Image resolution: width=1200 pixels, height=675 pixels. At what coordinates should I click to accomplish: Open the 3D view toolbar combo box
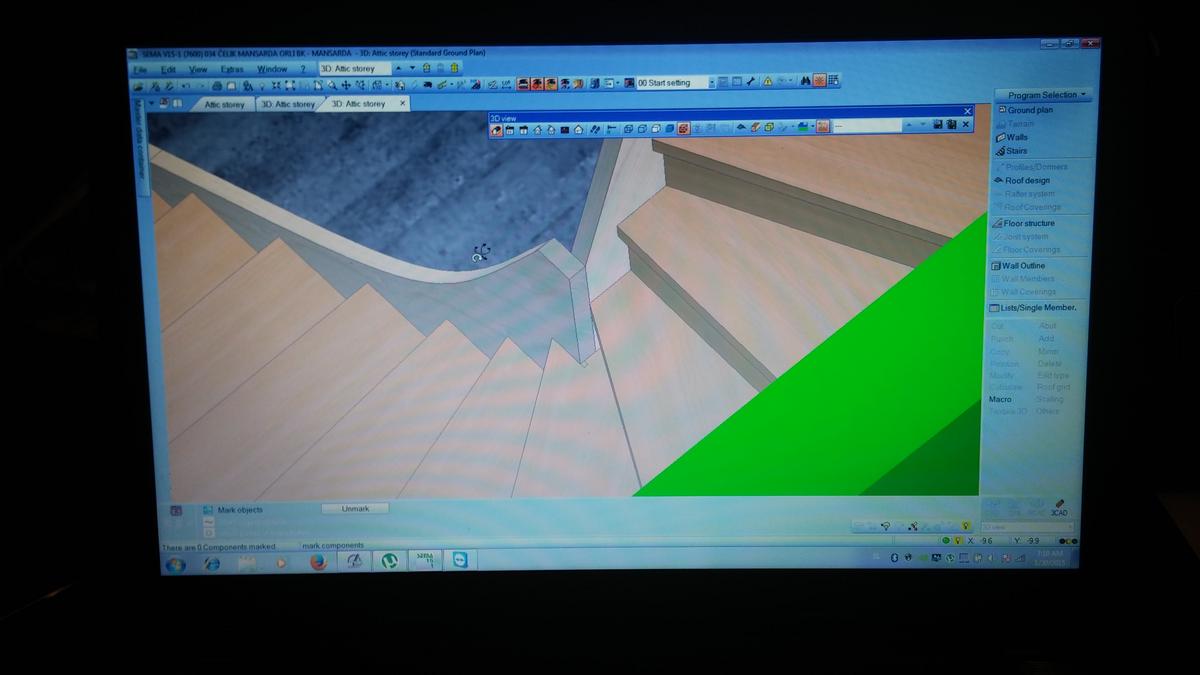pos(879,126)
